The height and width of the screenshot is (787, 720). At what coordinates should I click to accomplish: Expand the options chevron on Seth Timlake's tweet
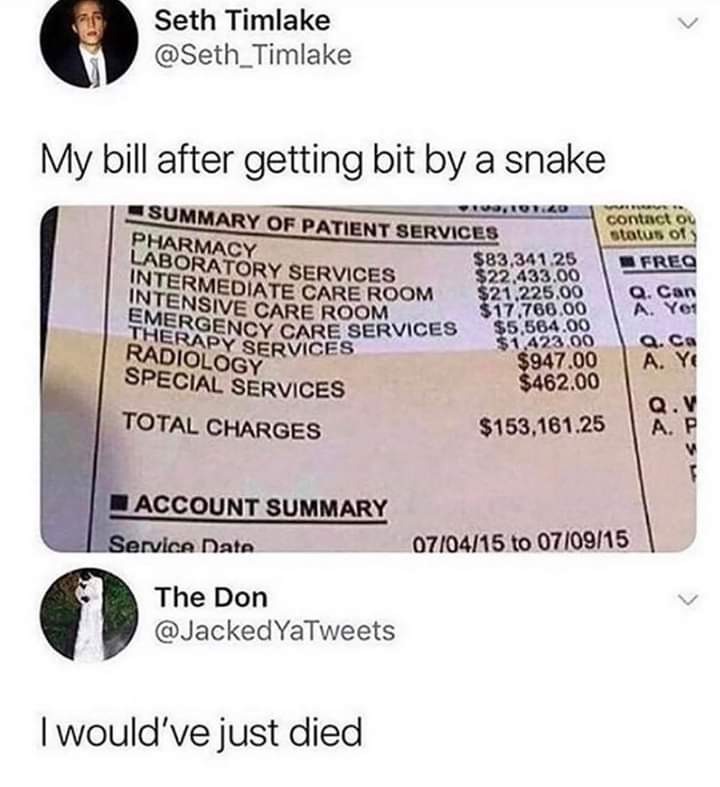687,23
